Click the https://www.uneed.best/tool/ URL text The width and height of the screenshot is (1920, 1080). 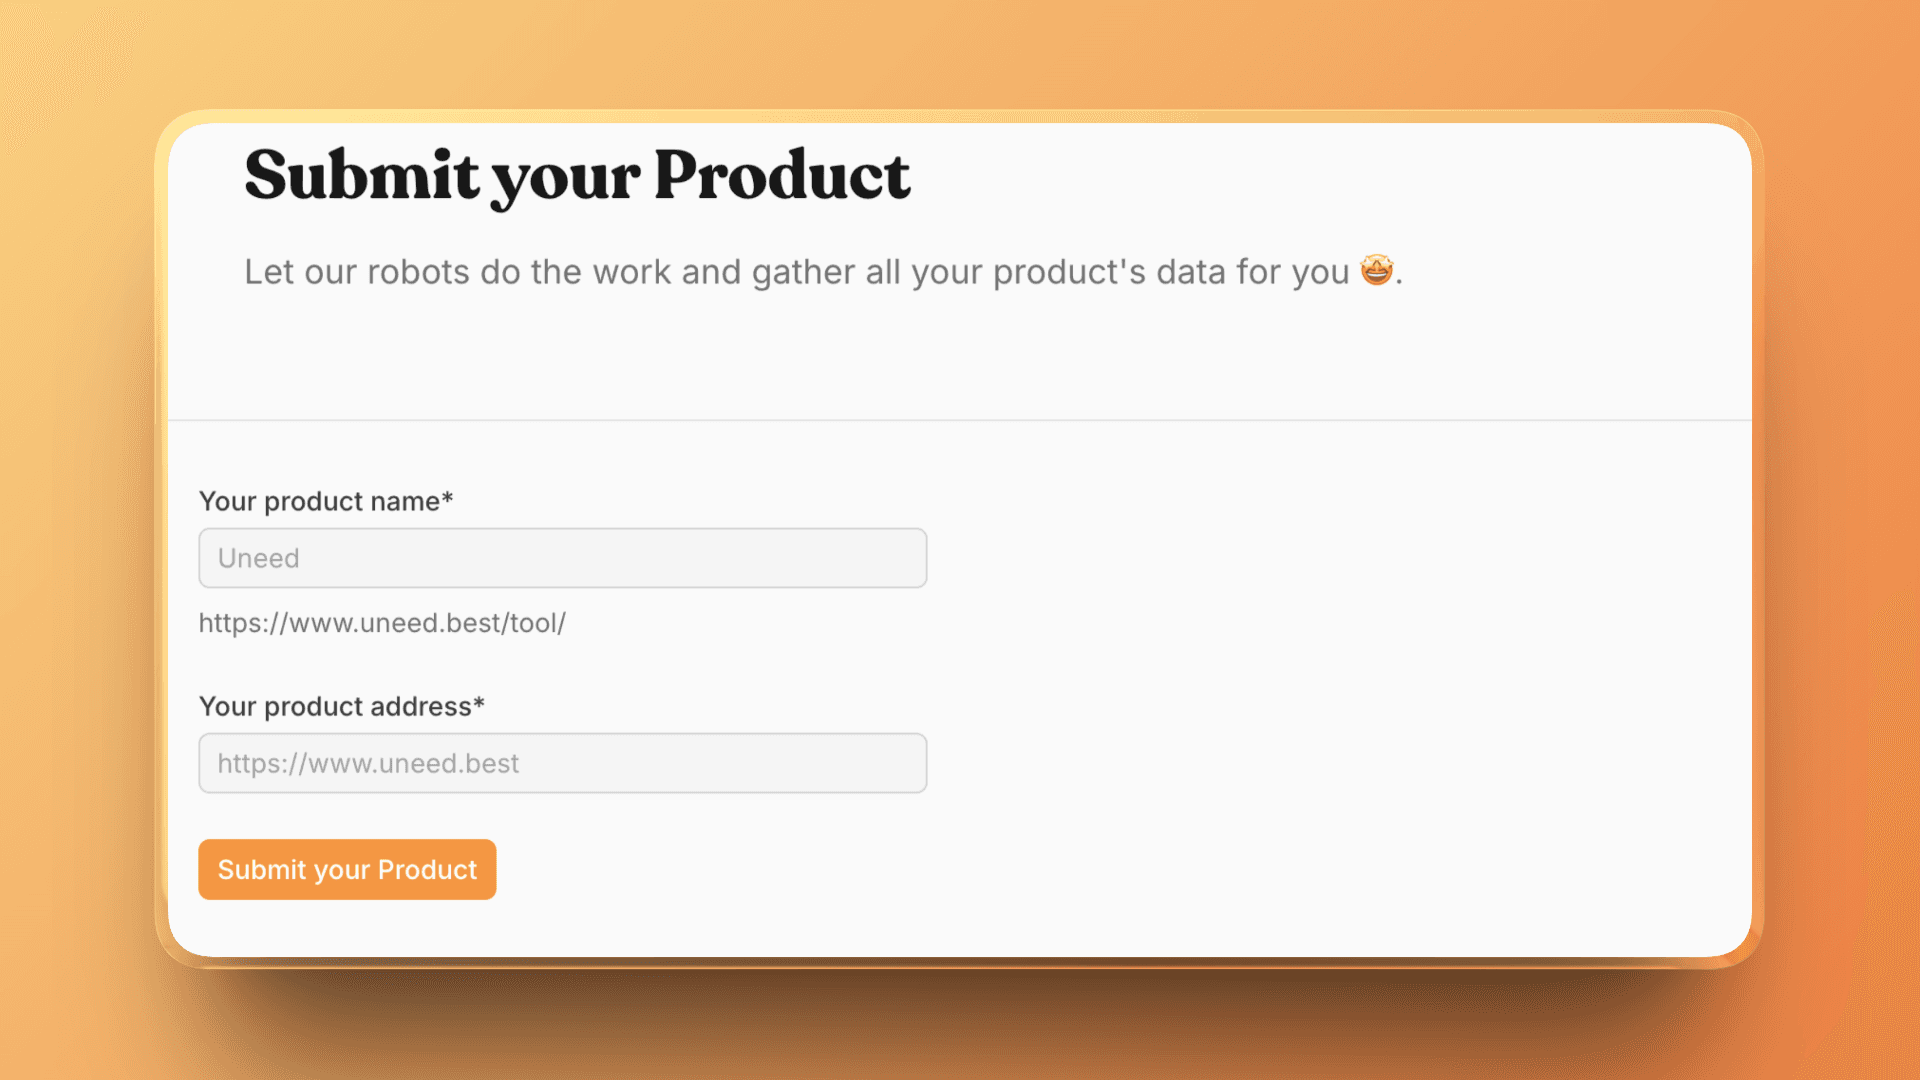pyautogui.click(x=383, y=623)
